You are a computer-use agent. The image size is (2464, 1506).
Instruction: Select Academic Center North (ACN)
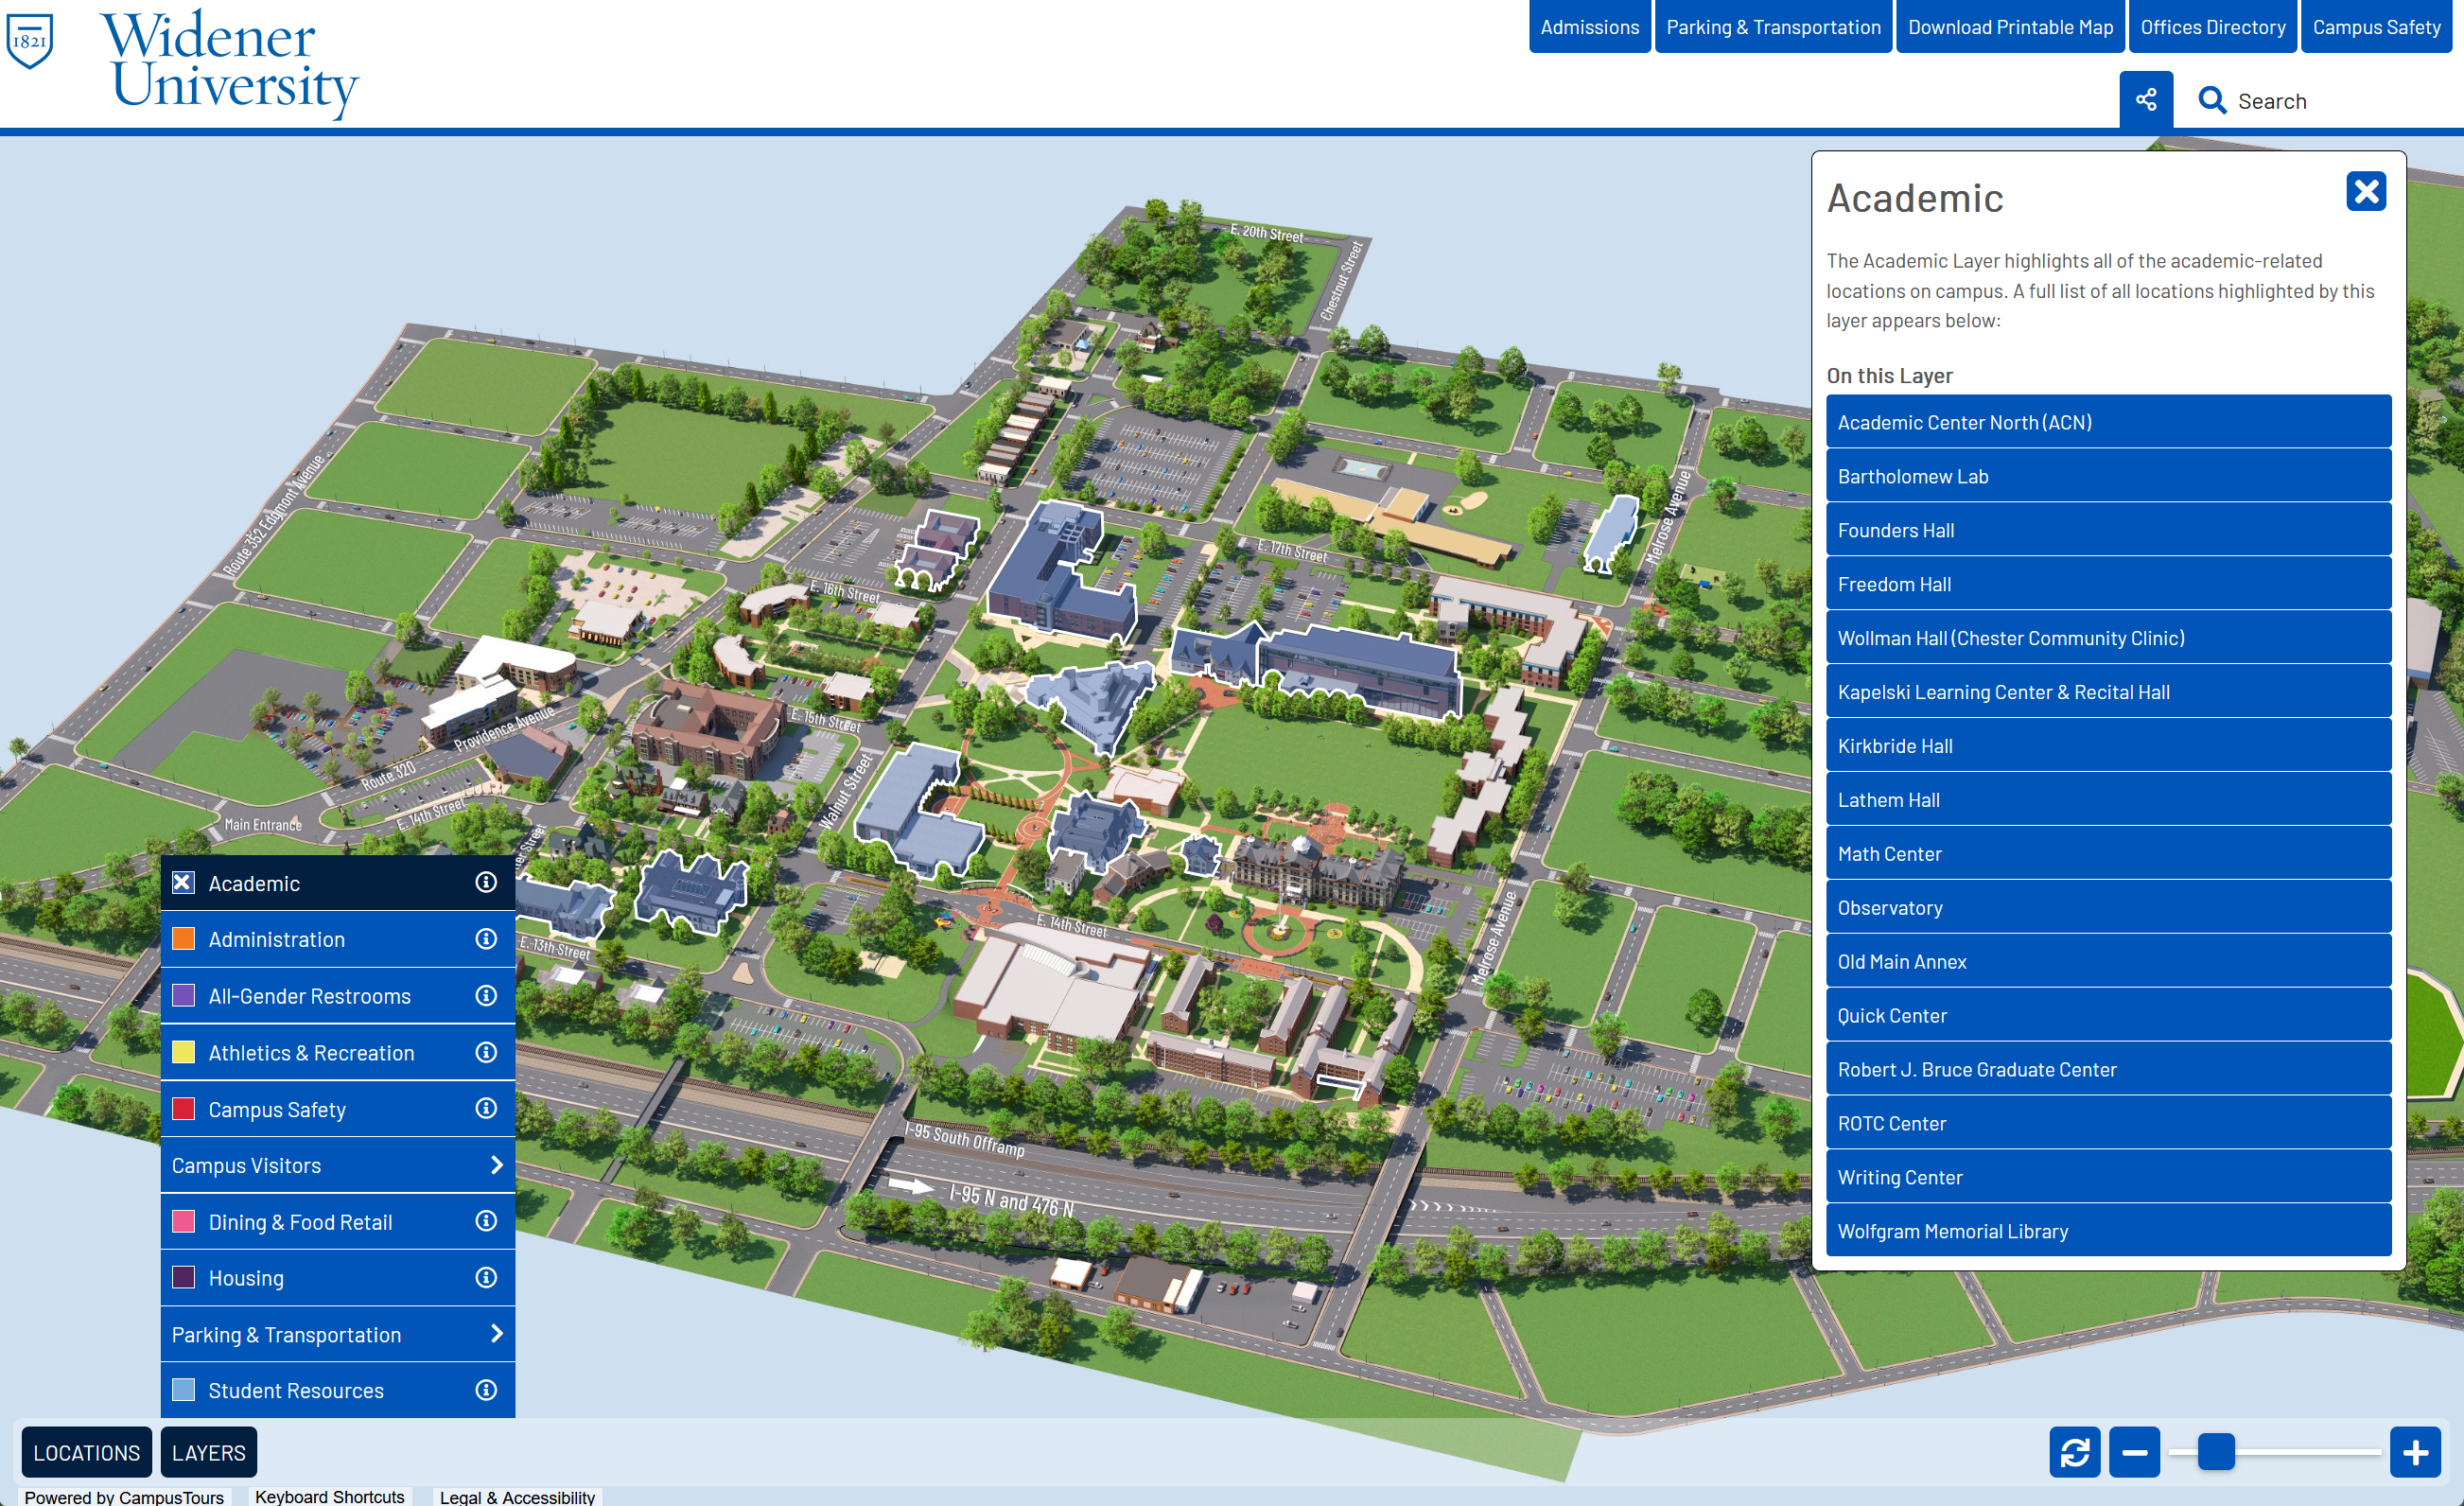click(x=2108, y=422)
